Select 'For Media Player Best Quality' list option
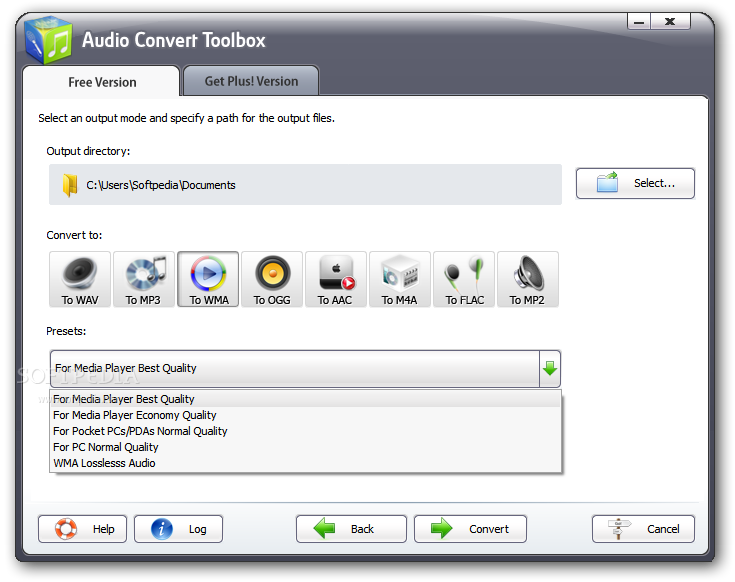 (306, 399)
